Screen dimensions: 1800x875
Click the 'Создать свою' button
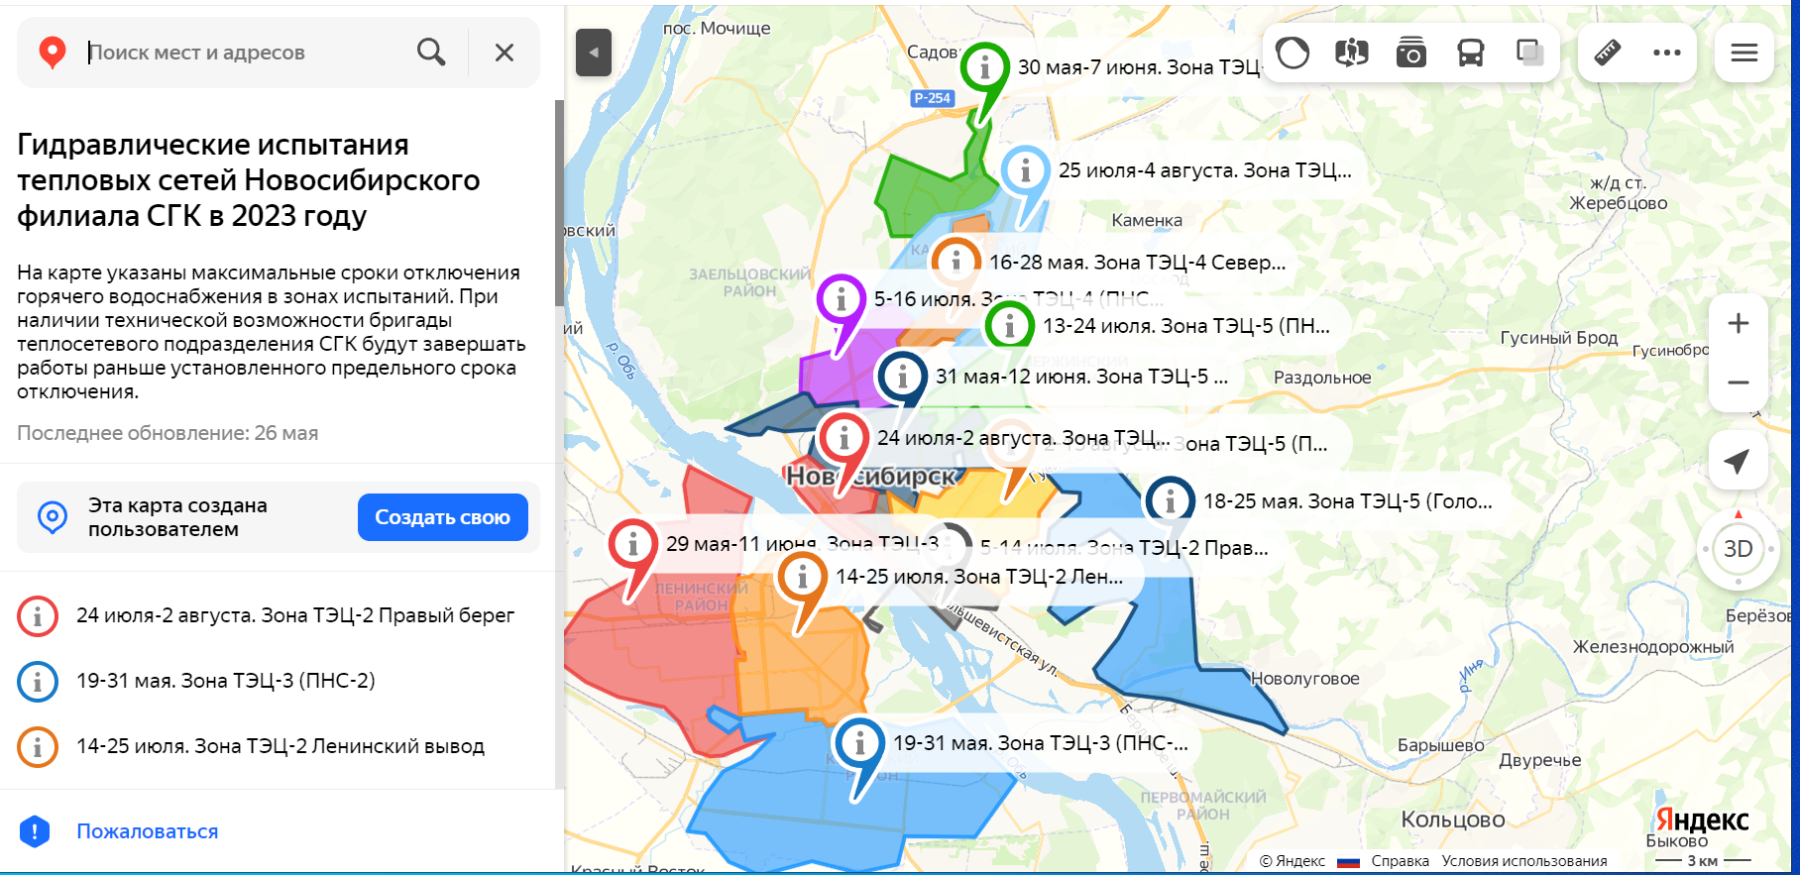click(x=442, y=517)
